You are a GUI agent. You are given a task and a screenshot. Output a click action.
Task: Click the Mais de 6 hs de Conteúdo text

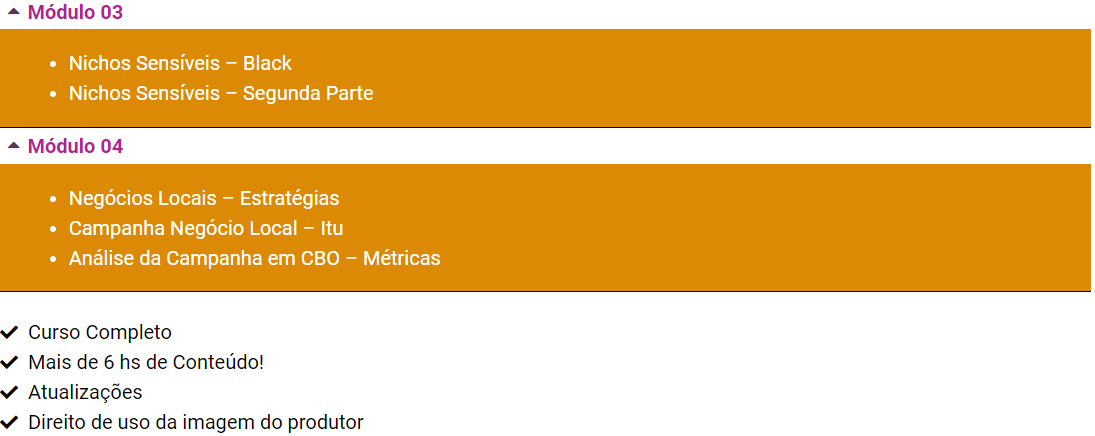(146, 362)
